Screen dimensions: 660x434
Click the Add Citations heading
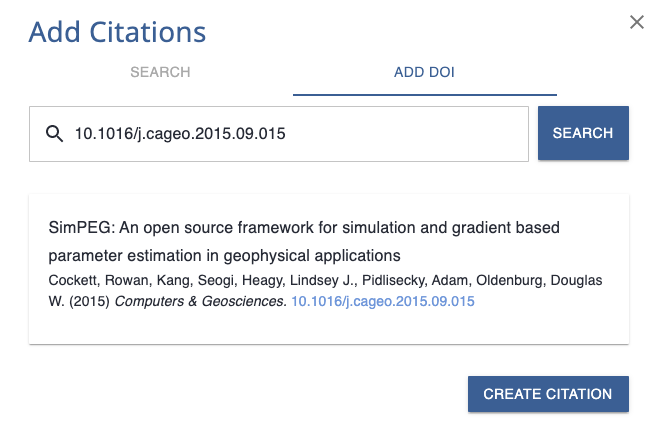(117, 32)
